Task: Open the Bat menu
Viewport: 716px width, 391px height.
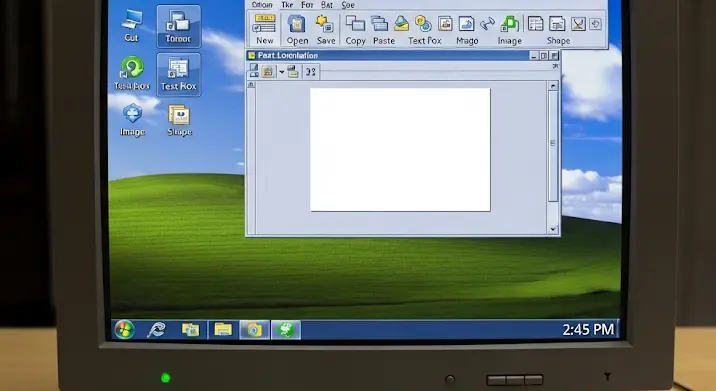Action: point(326,5)
